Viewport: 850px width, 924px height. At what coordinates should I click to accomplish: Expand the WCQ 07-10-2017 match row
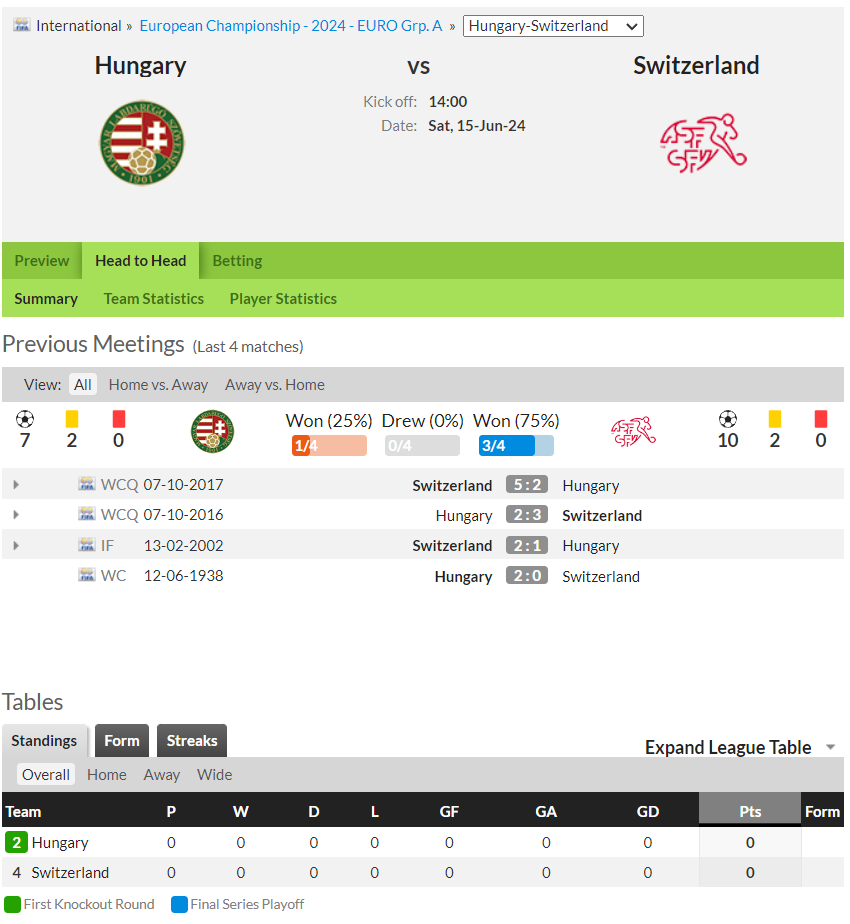(16, 484)
